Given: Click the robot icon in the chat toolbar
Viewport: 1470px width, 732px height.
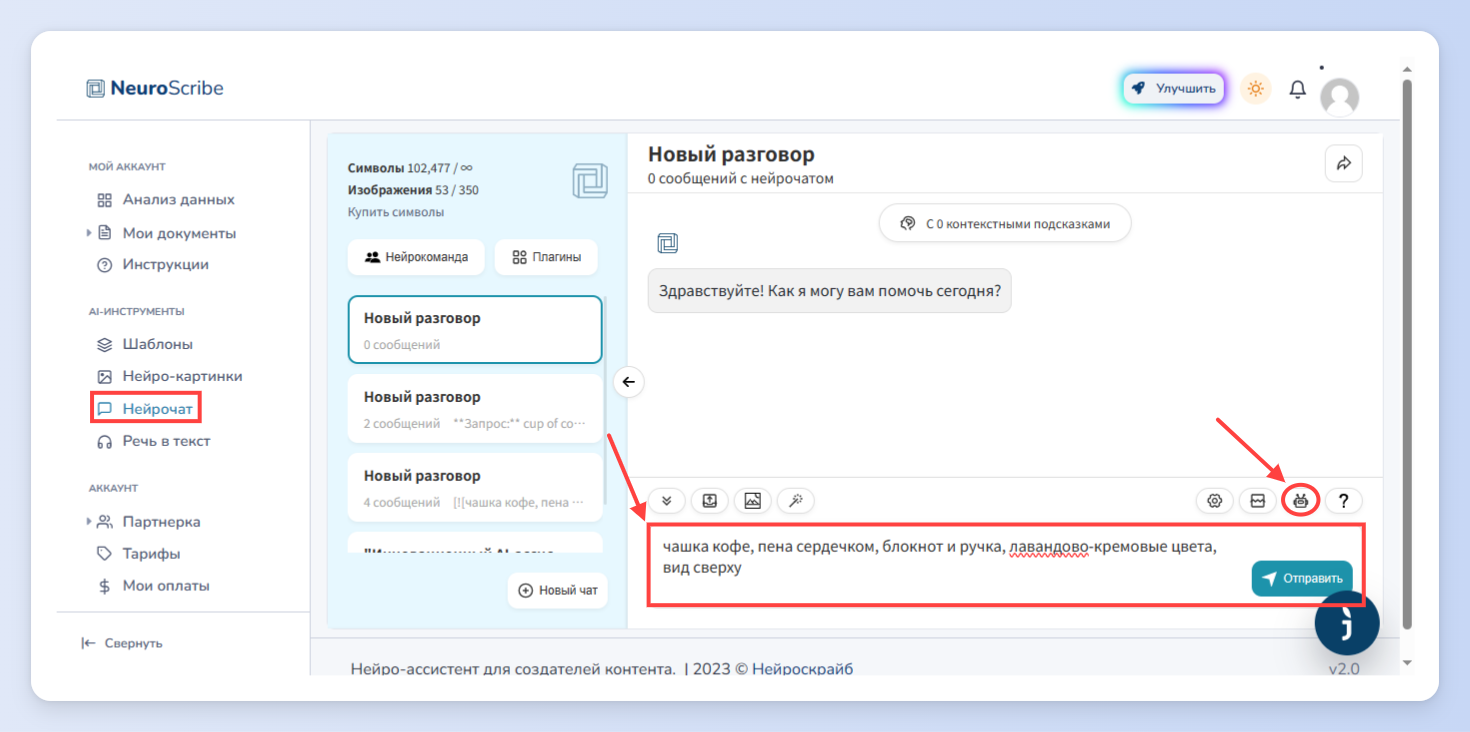Looking at the screenshot, I should [1300, 501].
